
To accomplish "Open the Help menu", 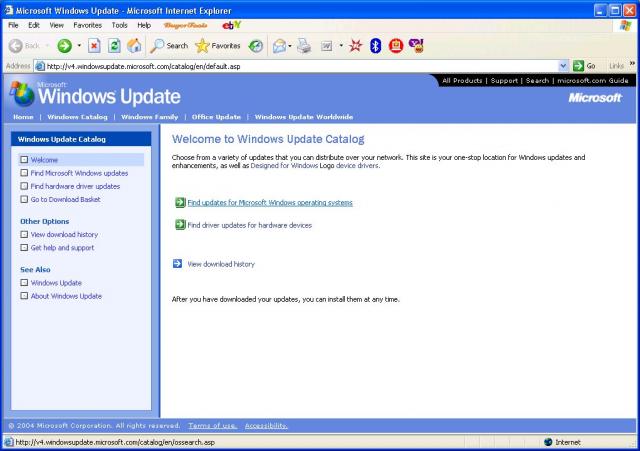I will point(144,25).
